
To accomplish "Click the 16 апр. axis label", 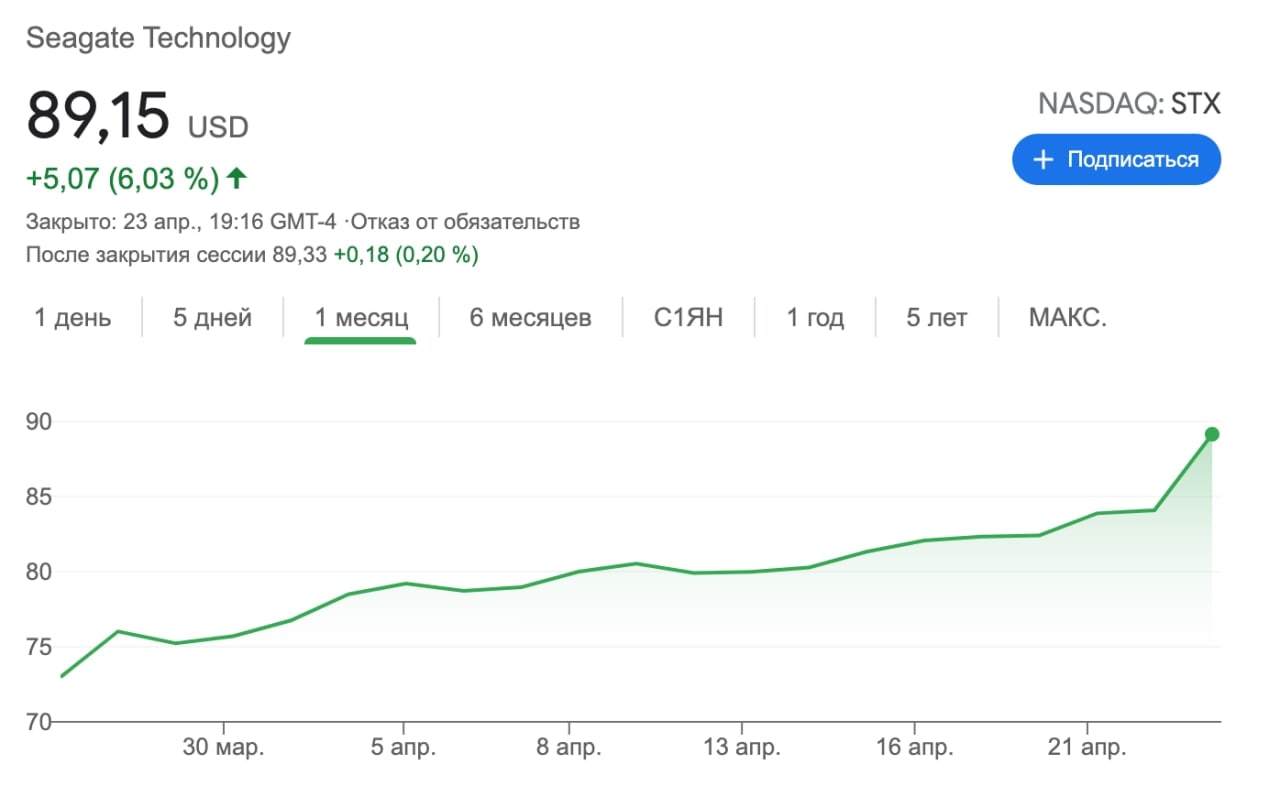I will (x=913, y=747).
